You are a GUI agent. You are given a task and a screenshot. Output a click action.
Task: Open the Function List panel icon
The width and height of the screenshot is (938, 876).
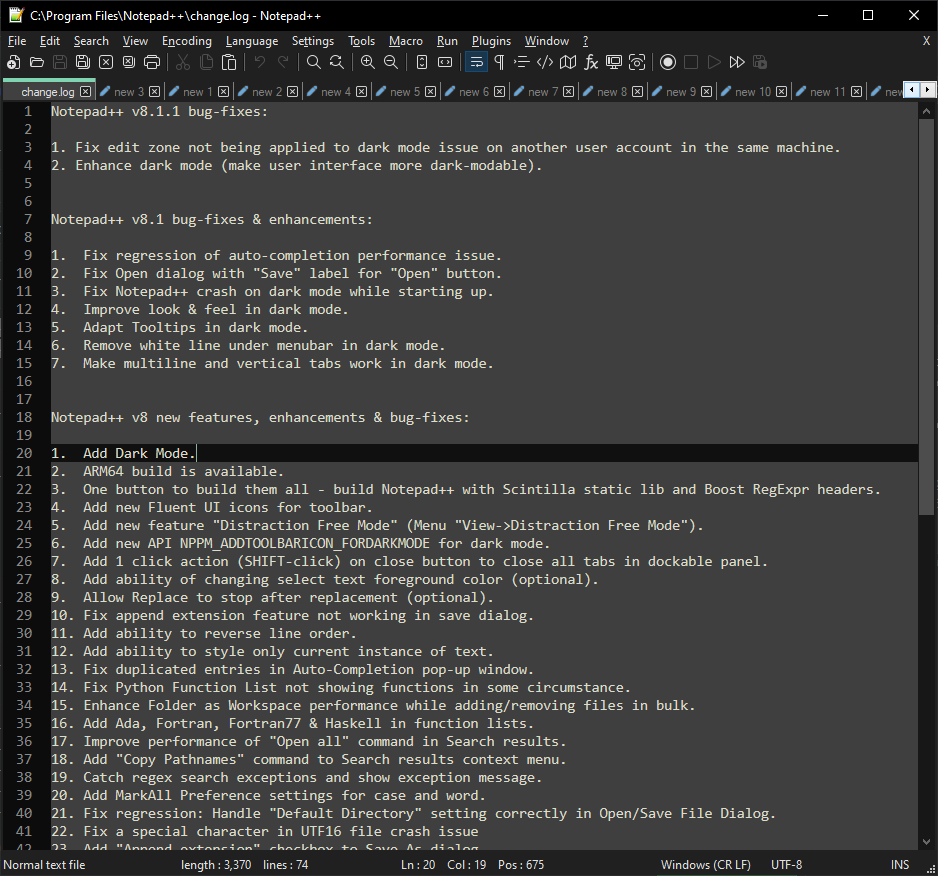(590, 62)
